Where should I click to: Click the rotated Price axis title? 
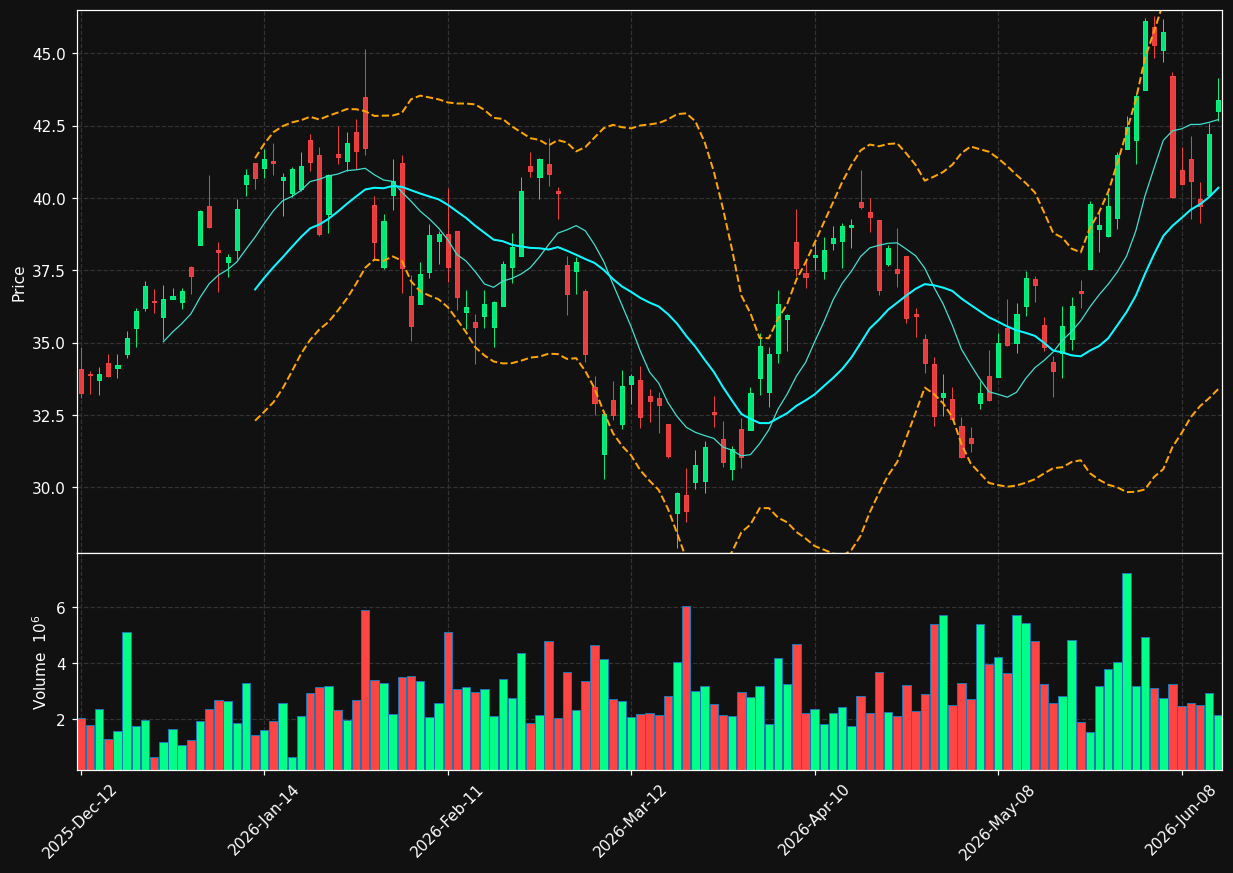point(19,282)
